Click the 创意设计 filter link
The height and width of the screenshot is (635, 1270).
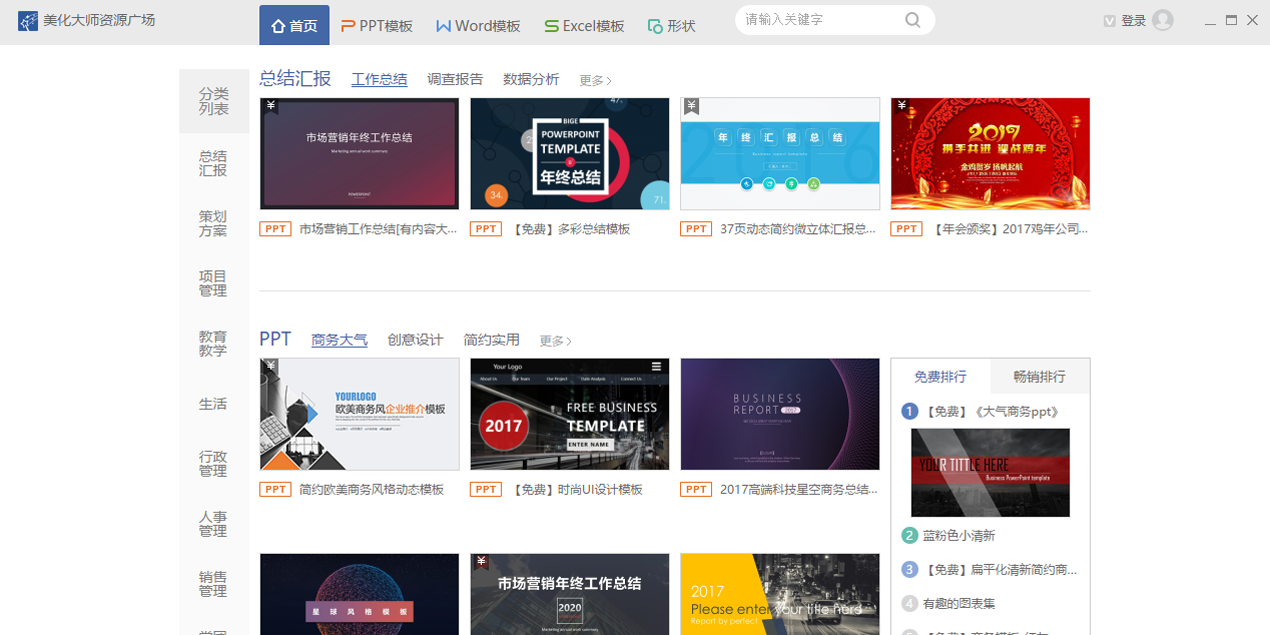tap(415, 340)
